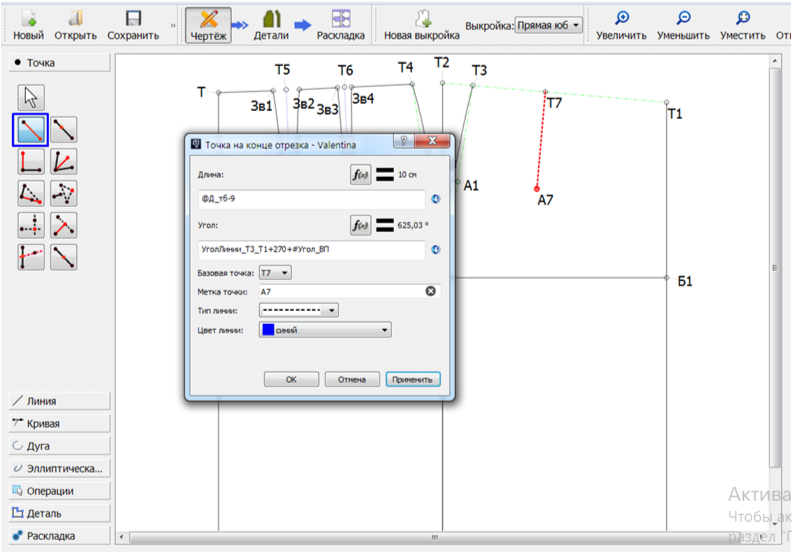Click the Отмена button in dialog
Image resolution: width=792 pixels, height=552 pixels.
pos(352,379)
